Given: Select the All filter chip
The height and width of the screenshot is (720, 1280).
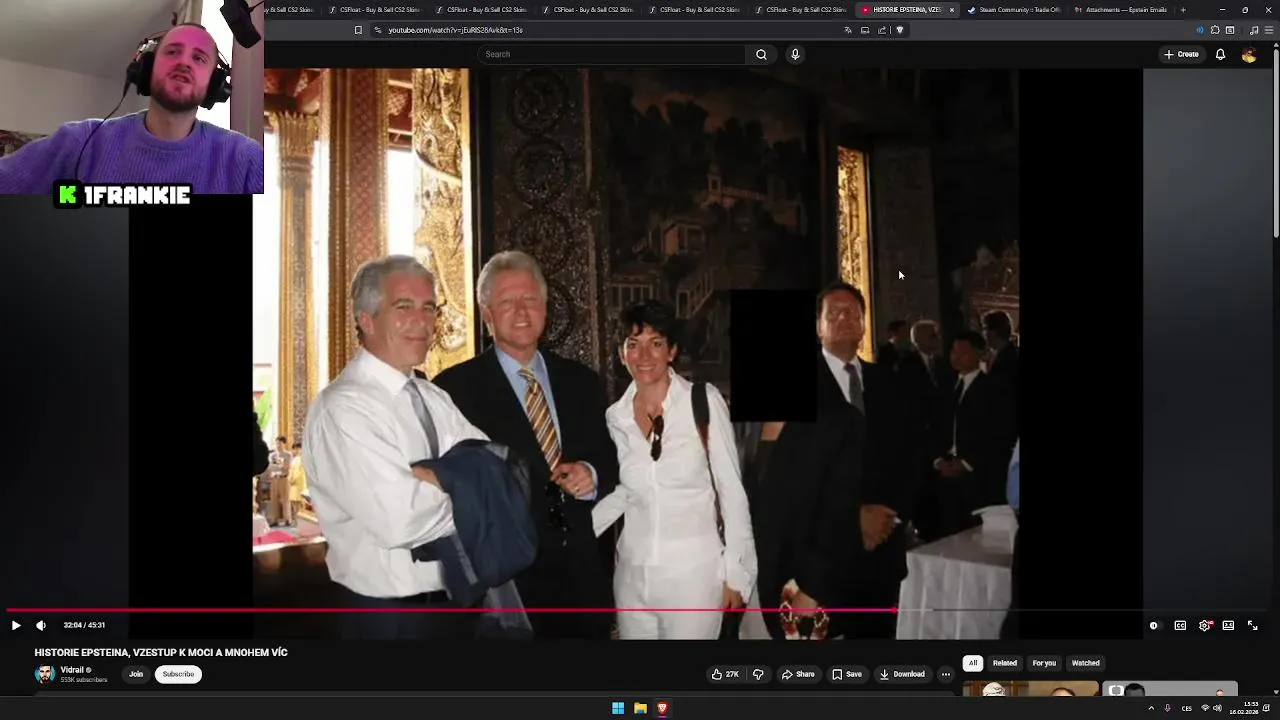Looking at the screenshot, I should 972,663.
